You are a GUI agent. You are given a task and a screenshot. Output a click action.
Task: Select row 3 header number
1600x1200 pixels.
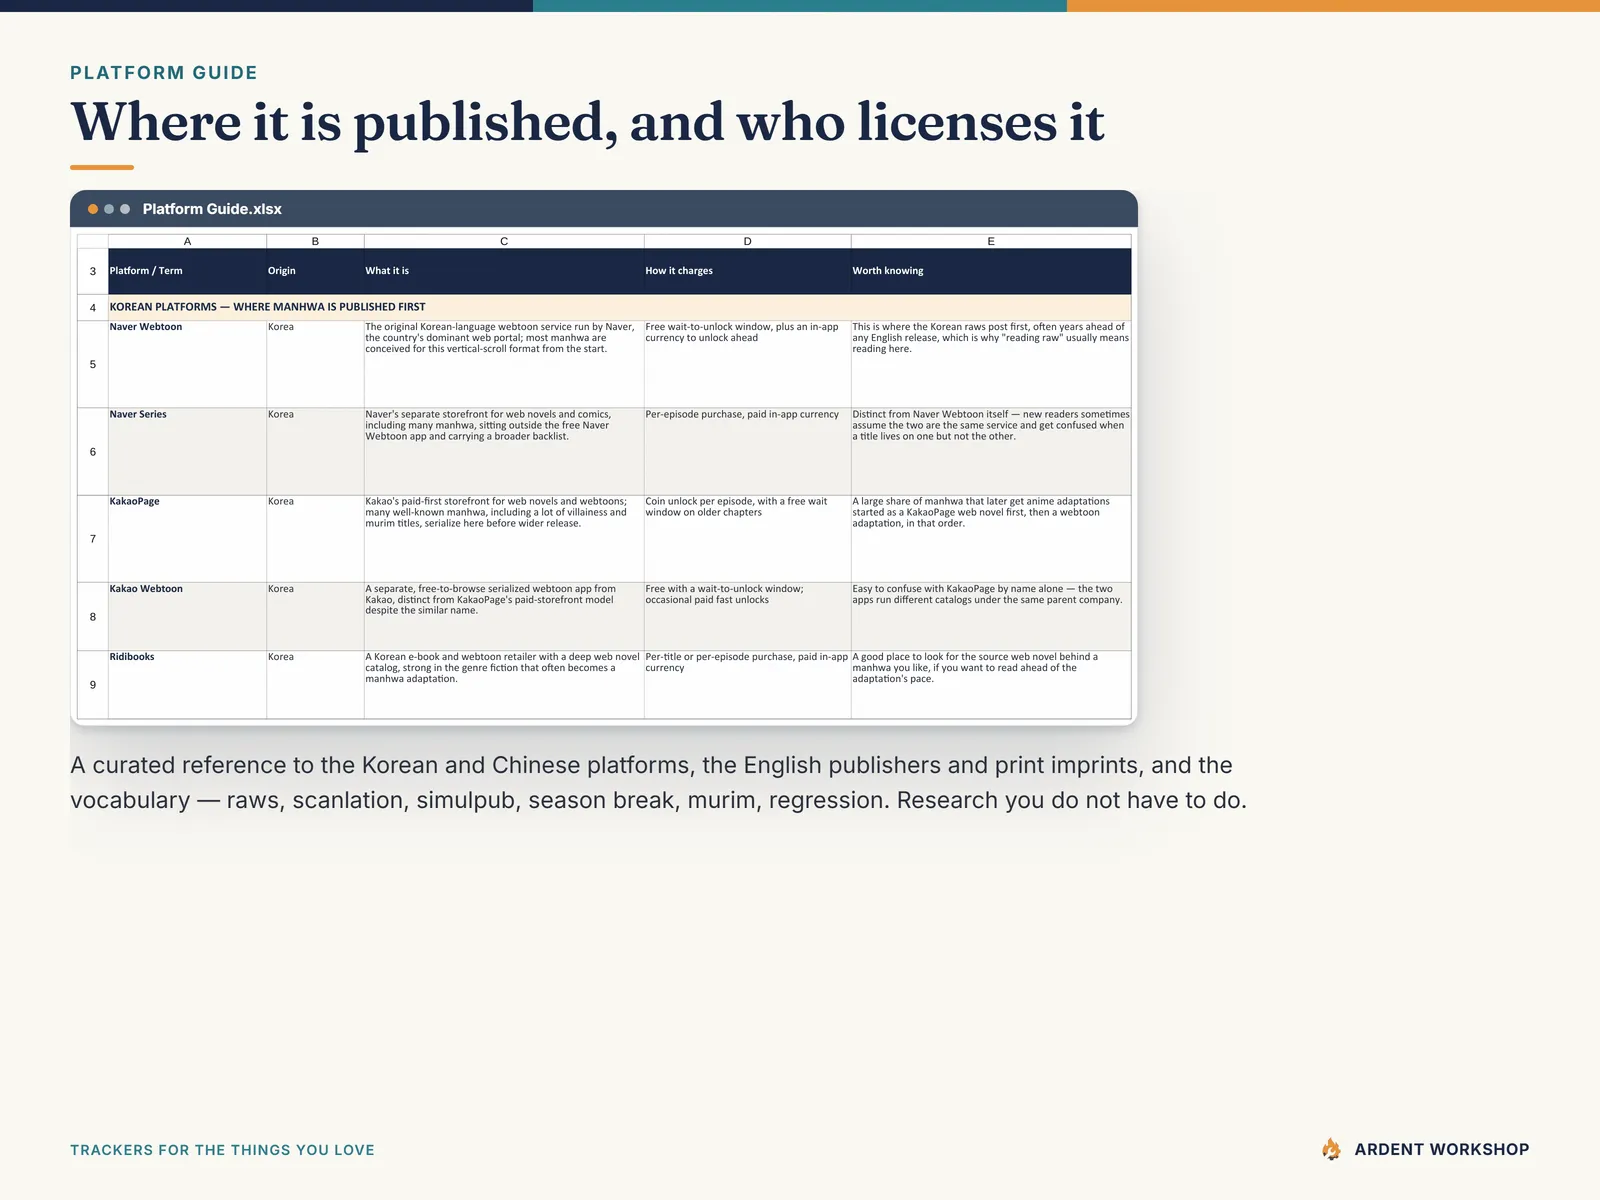coord(93,271)
